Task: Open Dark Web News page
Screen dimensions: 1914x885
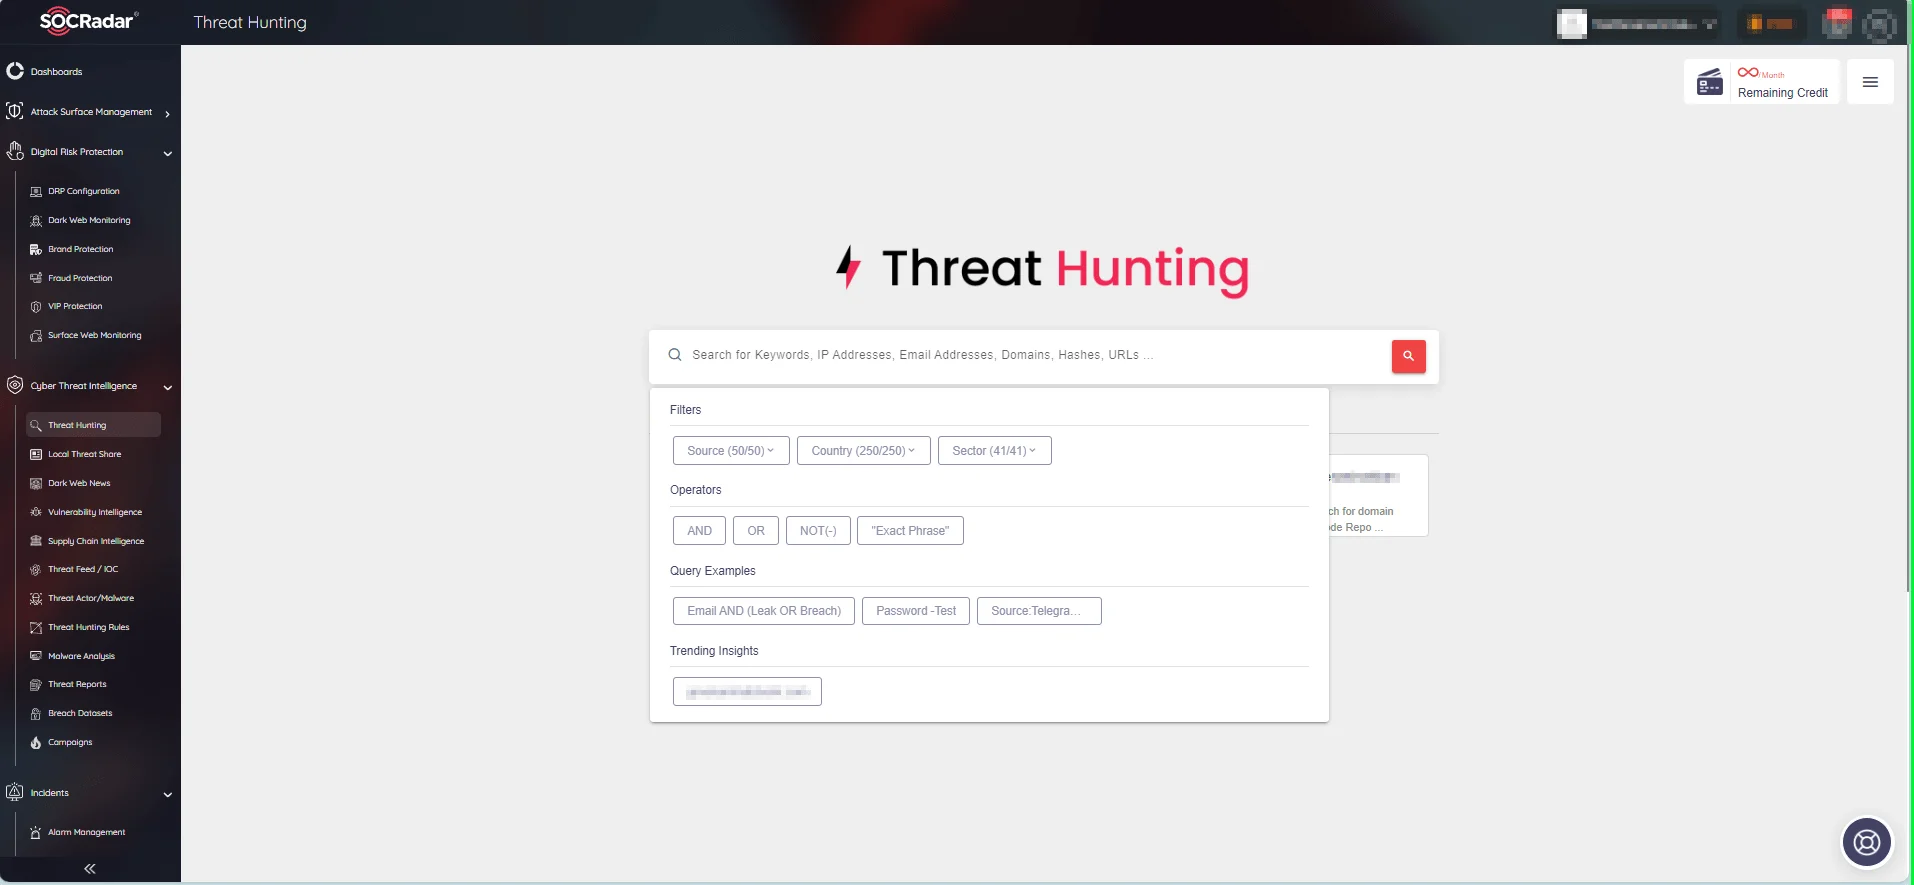Action: point(79,483)
